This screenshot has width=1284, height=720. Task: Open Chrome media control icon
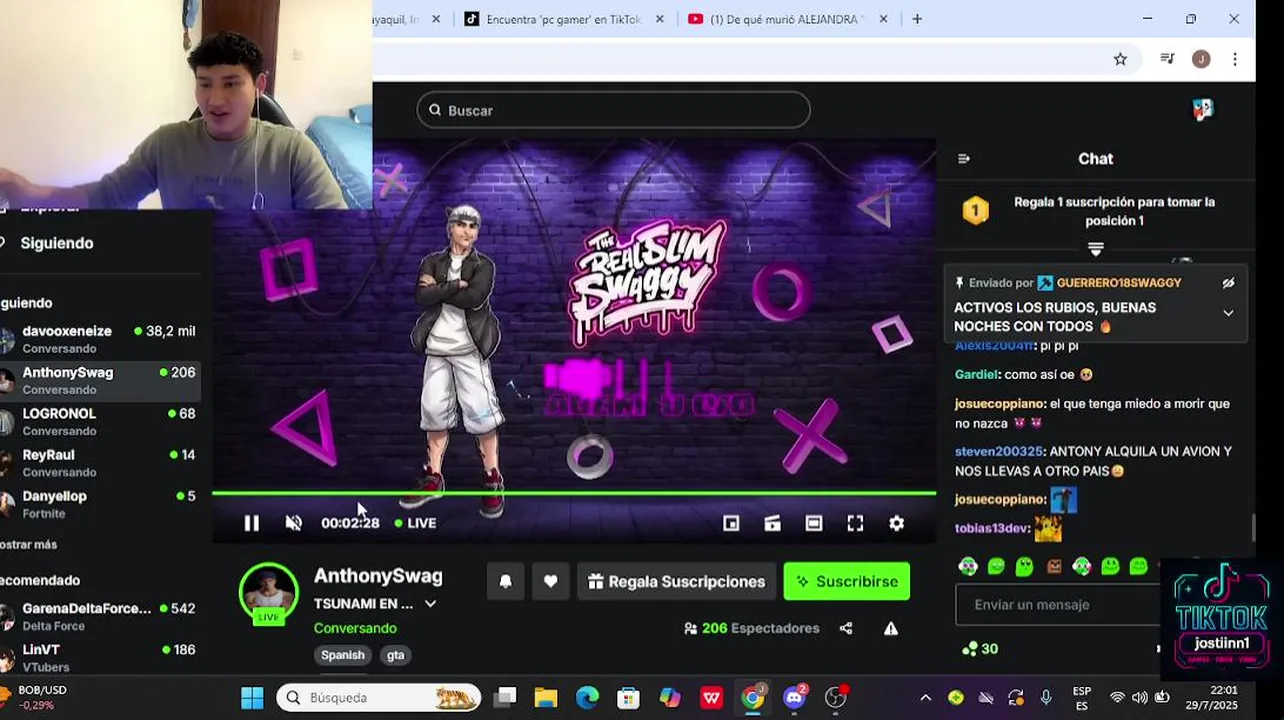pyautogui.click(x=1167, y=59)
